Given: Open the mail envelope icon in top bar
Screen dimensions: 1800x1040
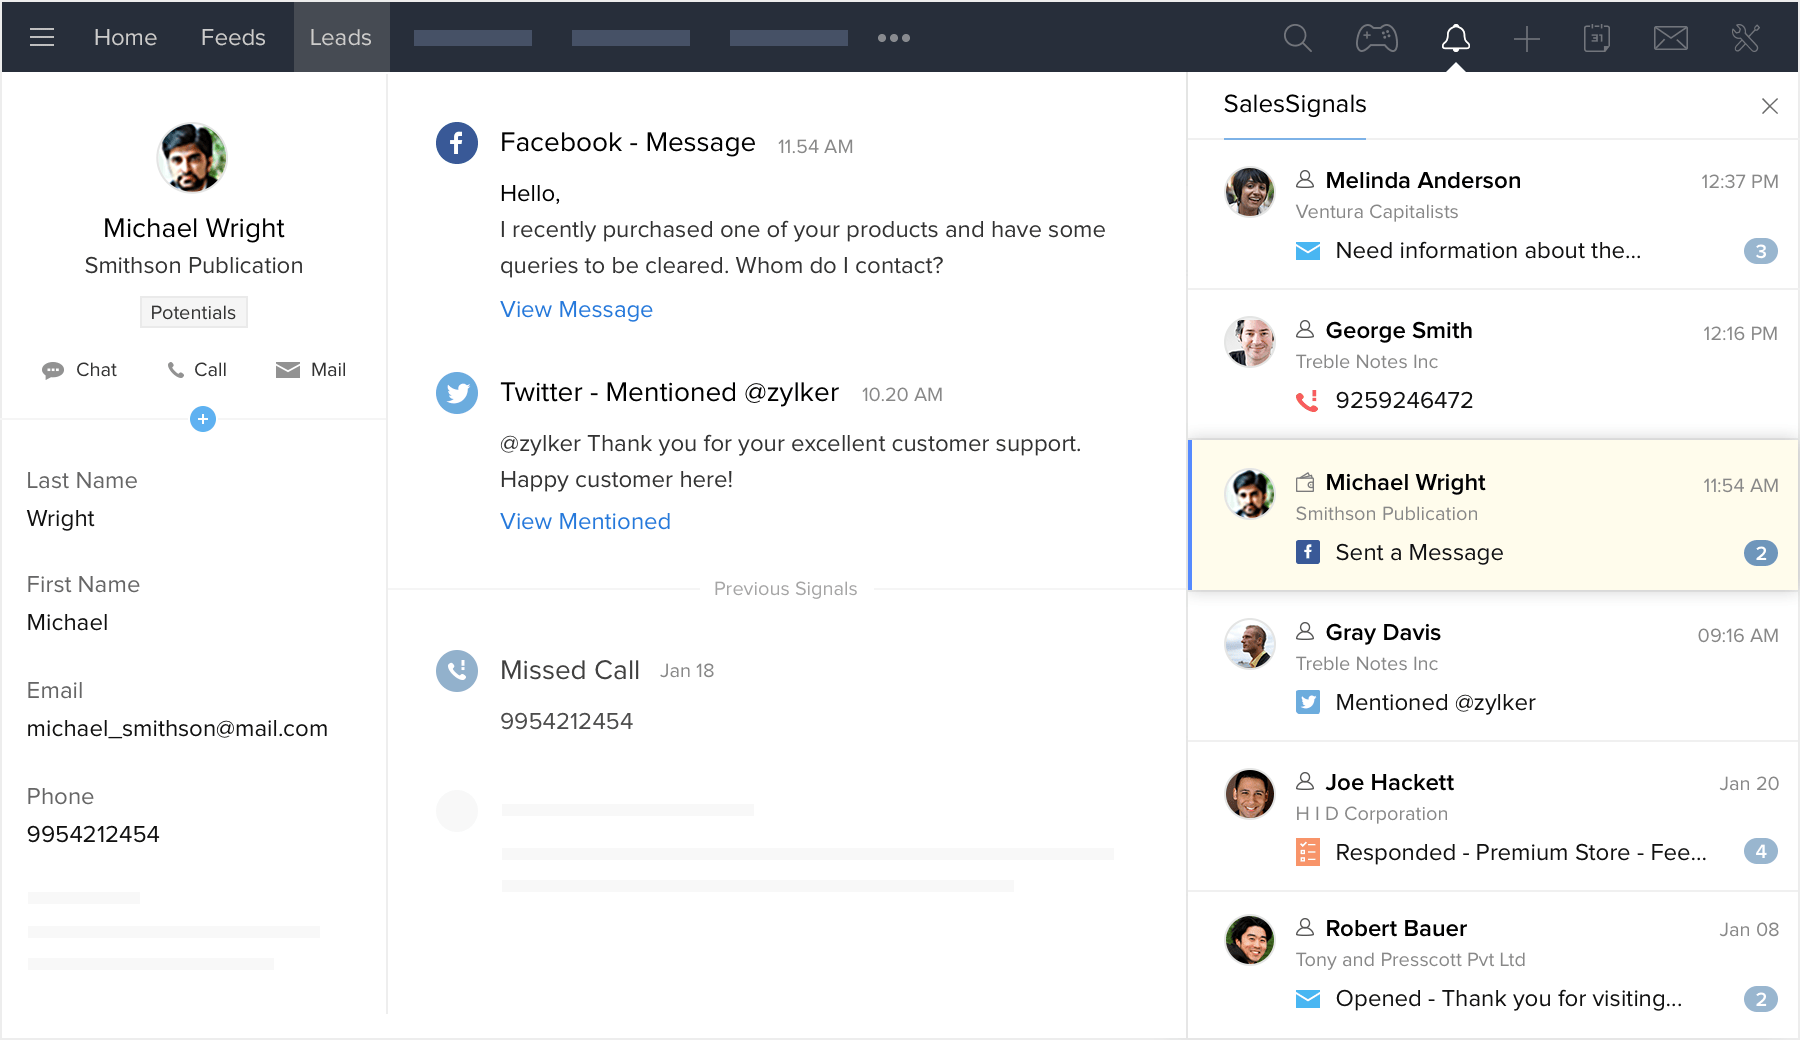Looking at the screenshot, I should pos(1670,38).
